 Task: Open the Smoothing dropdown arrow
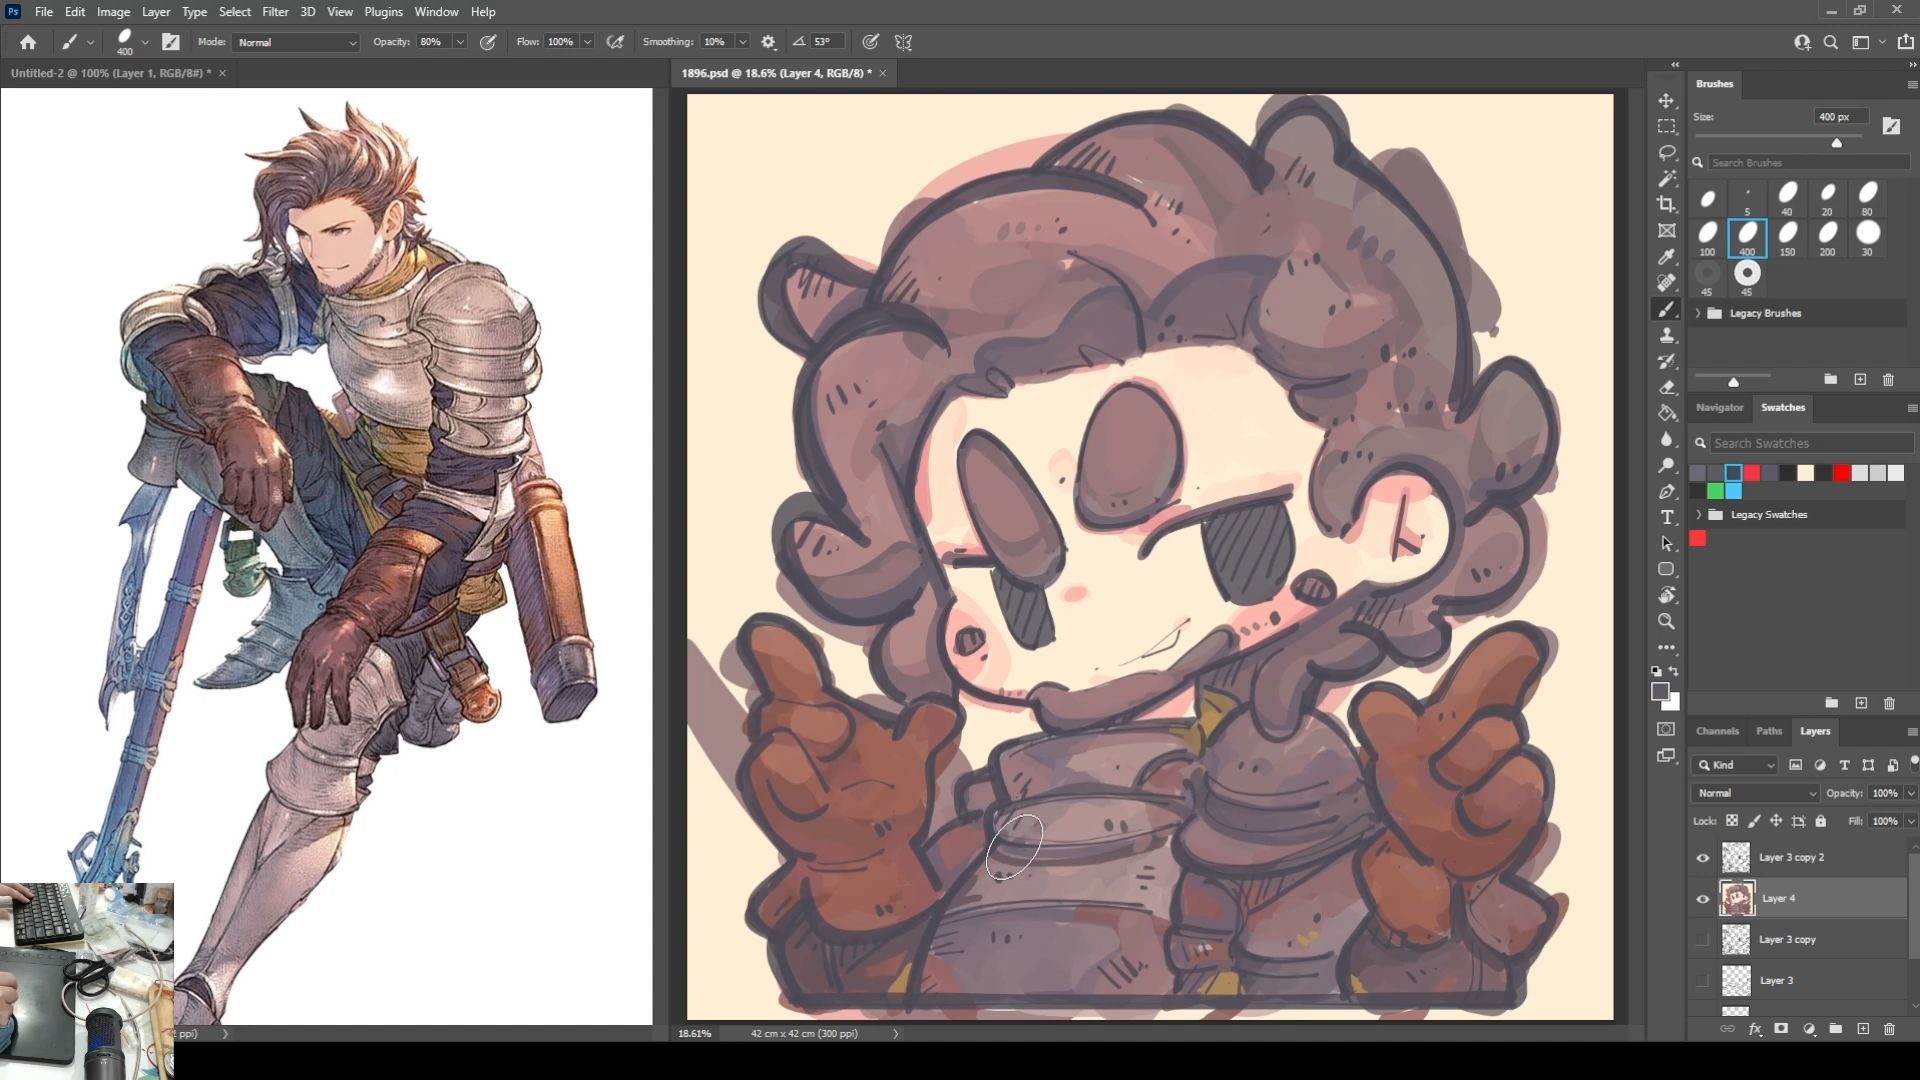tap(742, 42)
